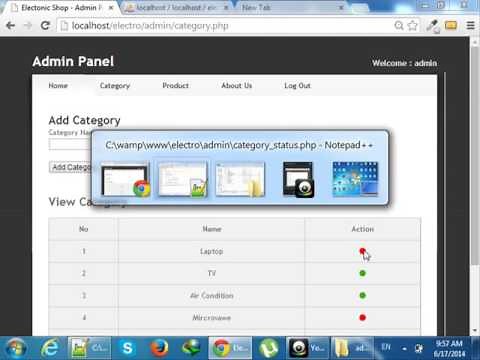Select the Chrome thumbnail in the Alt-Tab switcher
This screenshot has height=360, width=480.
(x=125, y=180)
